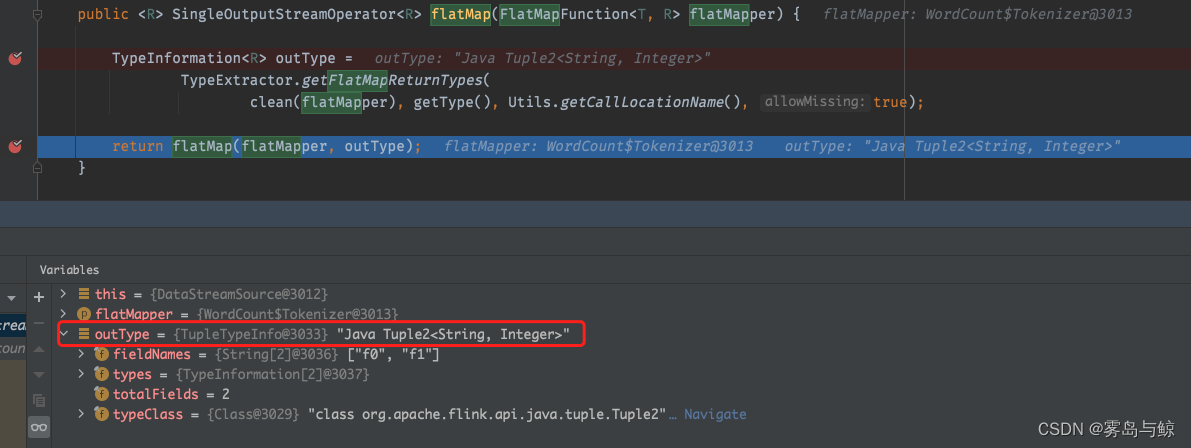Collapse the flatMap method with the fold marker
Image resolution: width=1191 pixels, height=448 pixels.
pos(39,14)
